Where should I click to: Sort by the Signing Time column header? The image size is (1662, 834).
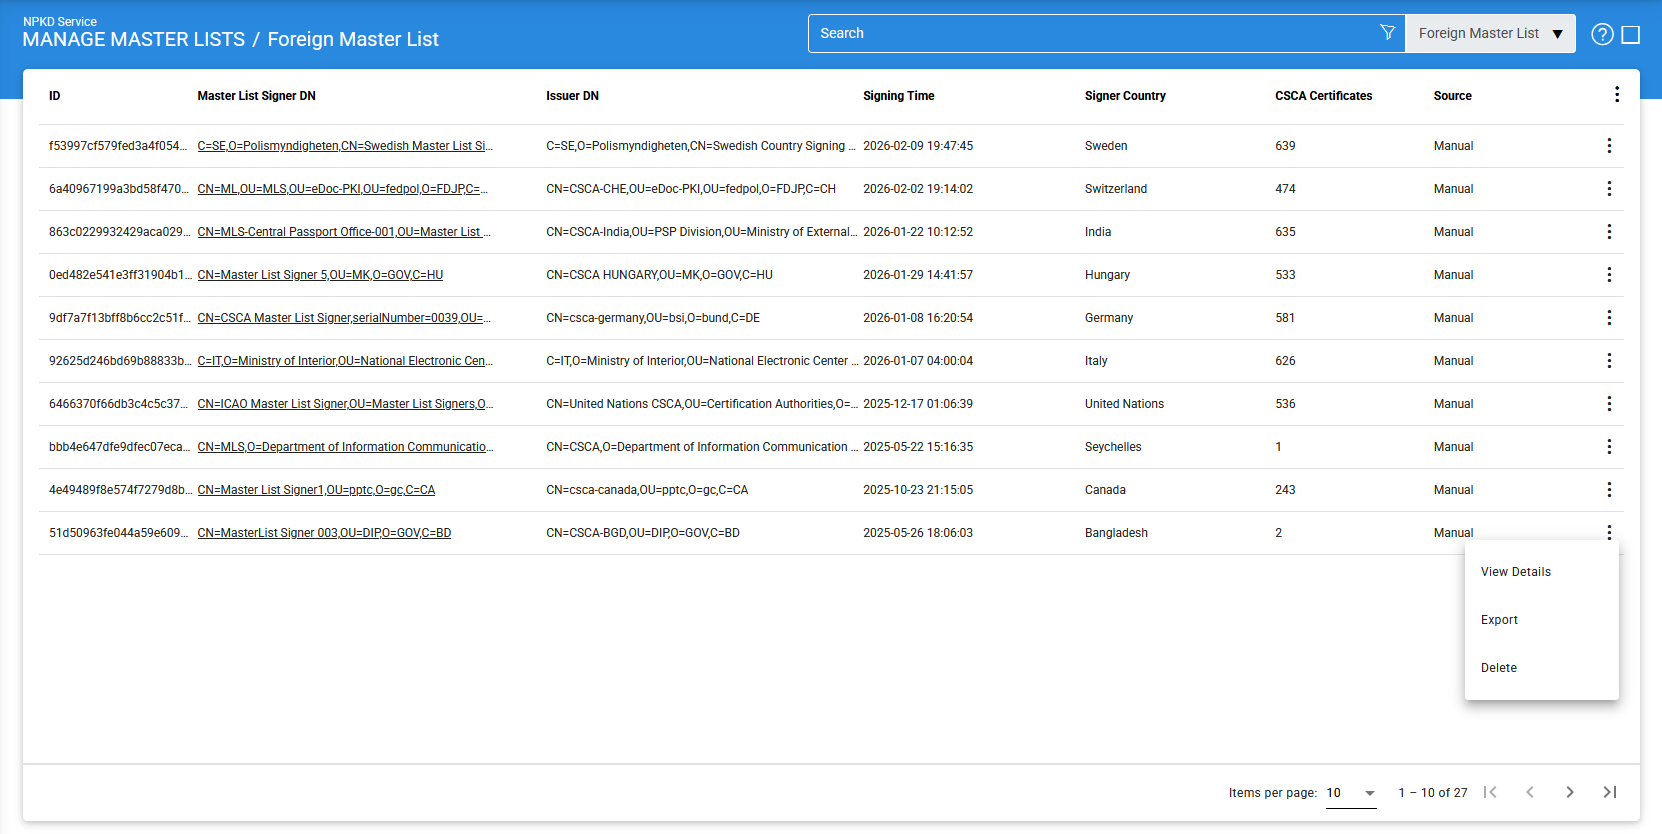click(x=898, y=96)
